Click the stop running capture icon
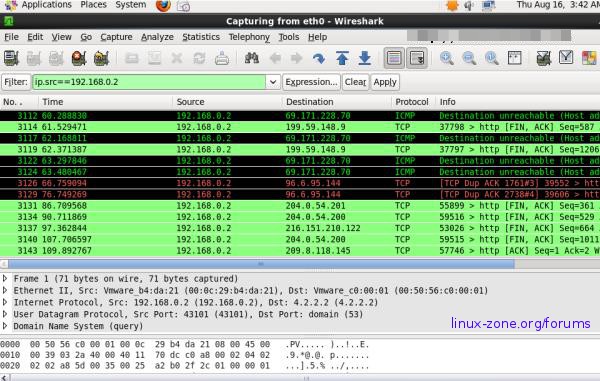 click(x=79, y=59)
